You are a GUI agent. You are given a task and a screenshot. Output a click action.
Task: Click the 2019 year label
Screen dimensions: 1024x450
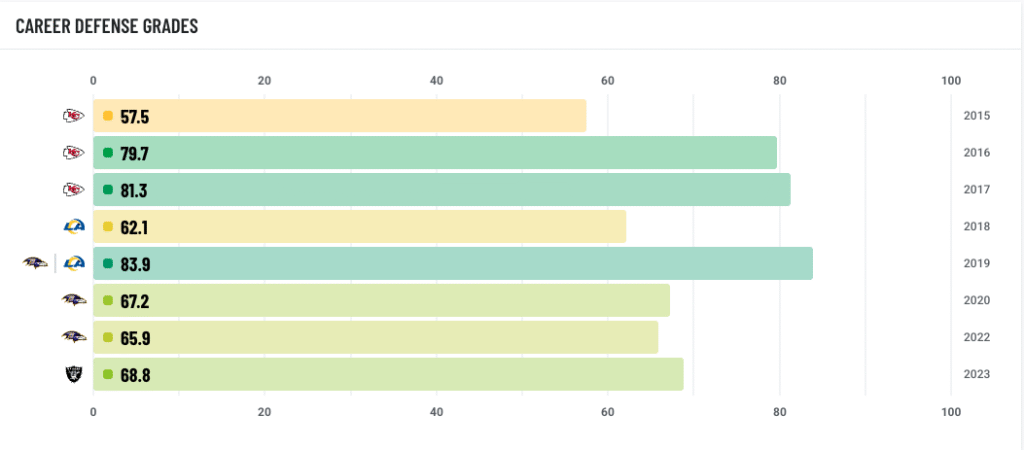[x=976, y=264]
